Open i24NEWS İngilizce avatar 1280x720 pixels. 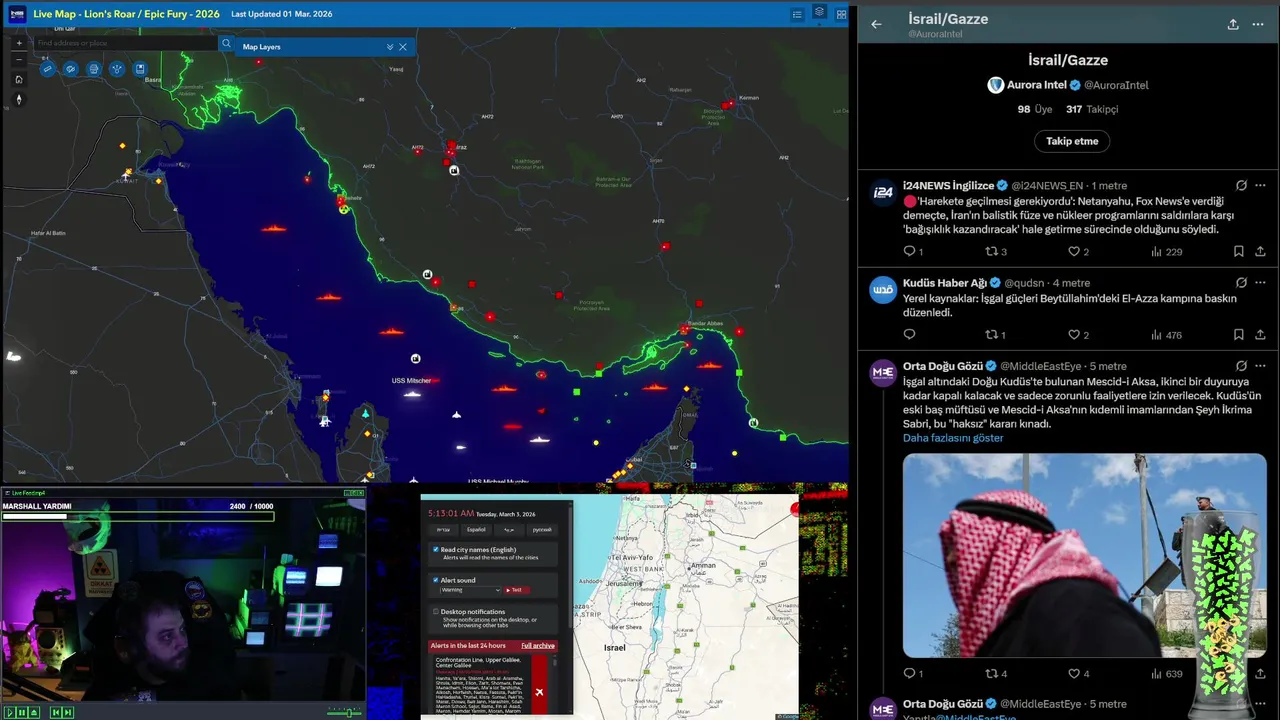pyautogui.click(x=883, y=194)
